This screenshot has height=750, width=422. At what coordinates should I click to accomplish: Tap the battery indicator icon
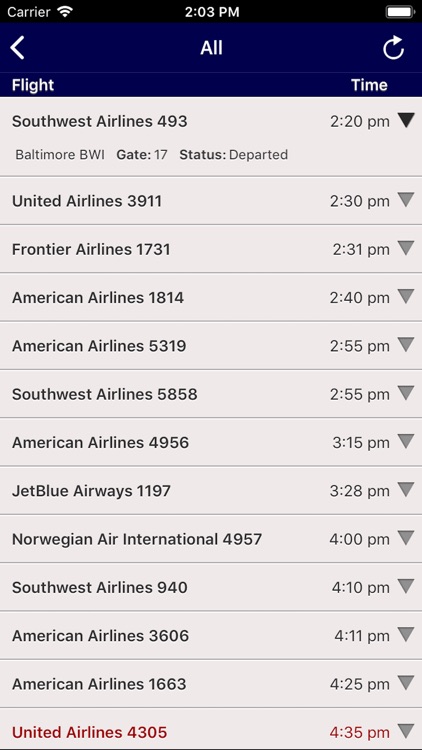(400, 11)
